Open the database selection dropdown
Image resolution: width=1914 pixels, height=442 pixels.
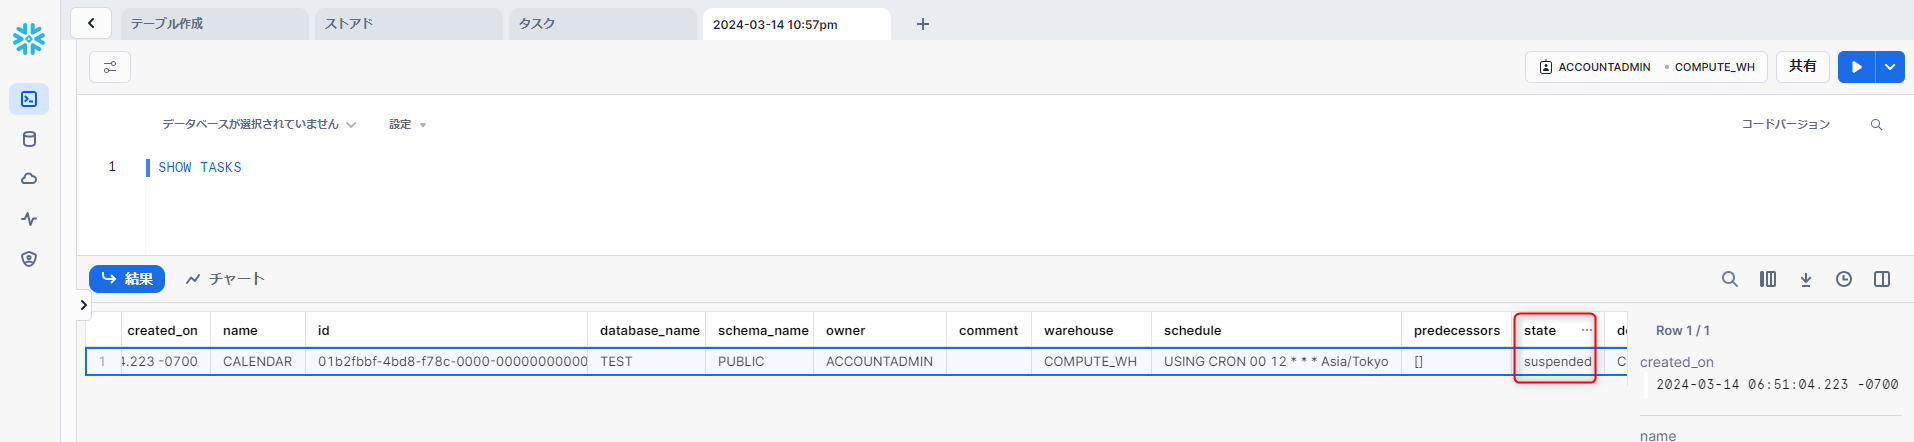click(259, 124)
